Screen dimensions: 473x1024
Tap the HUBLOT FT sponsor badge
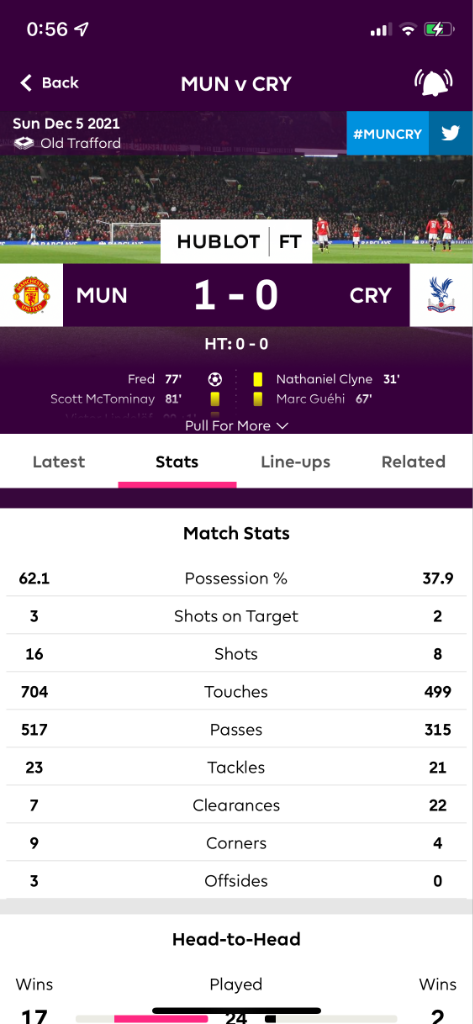[x=236, y=242]
